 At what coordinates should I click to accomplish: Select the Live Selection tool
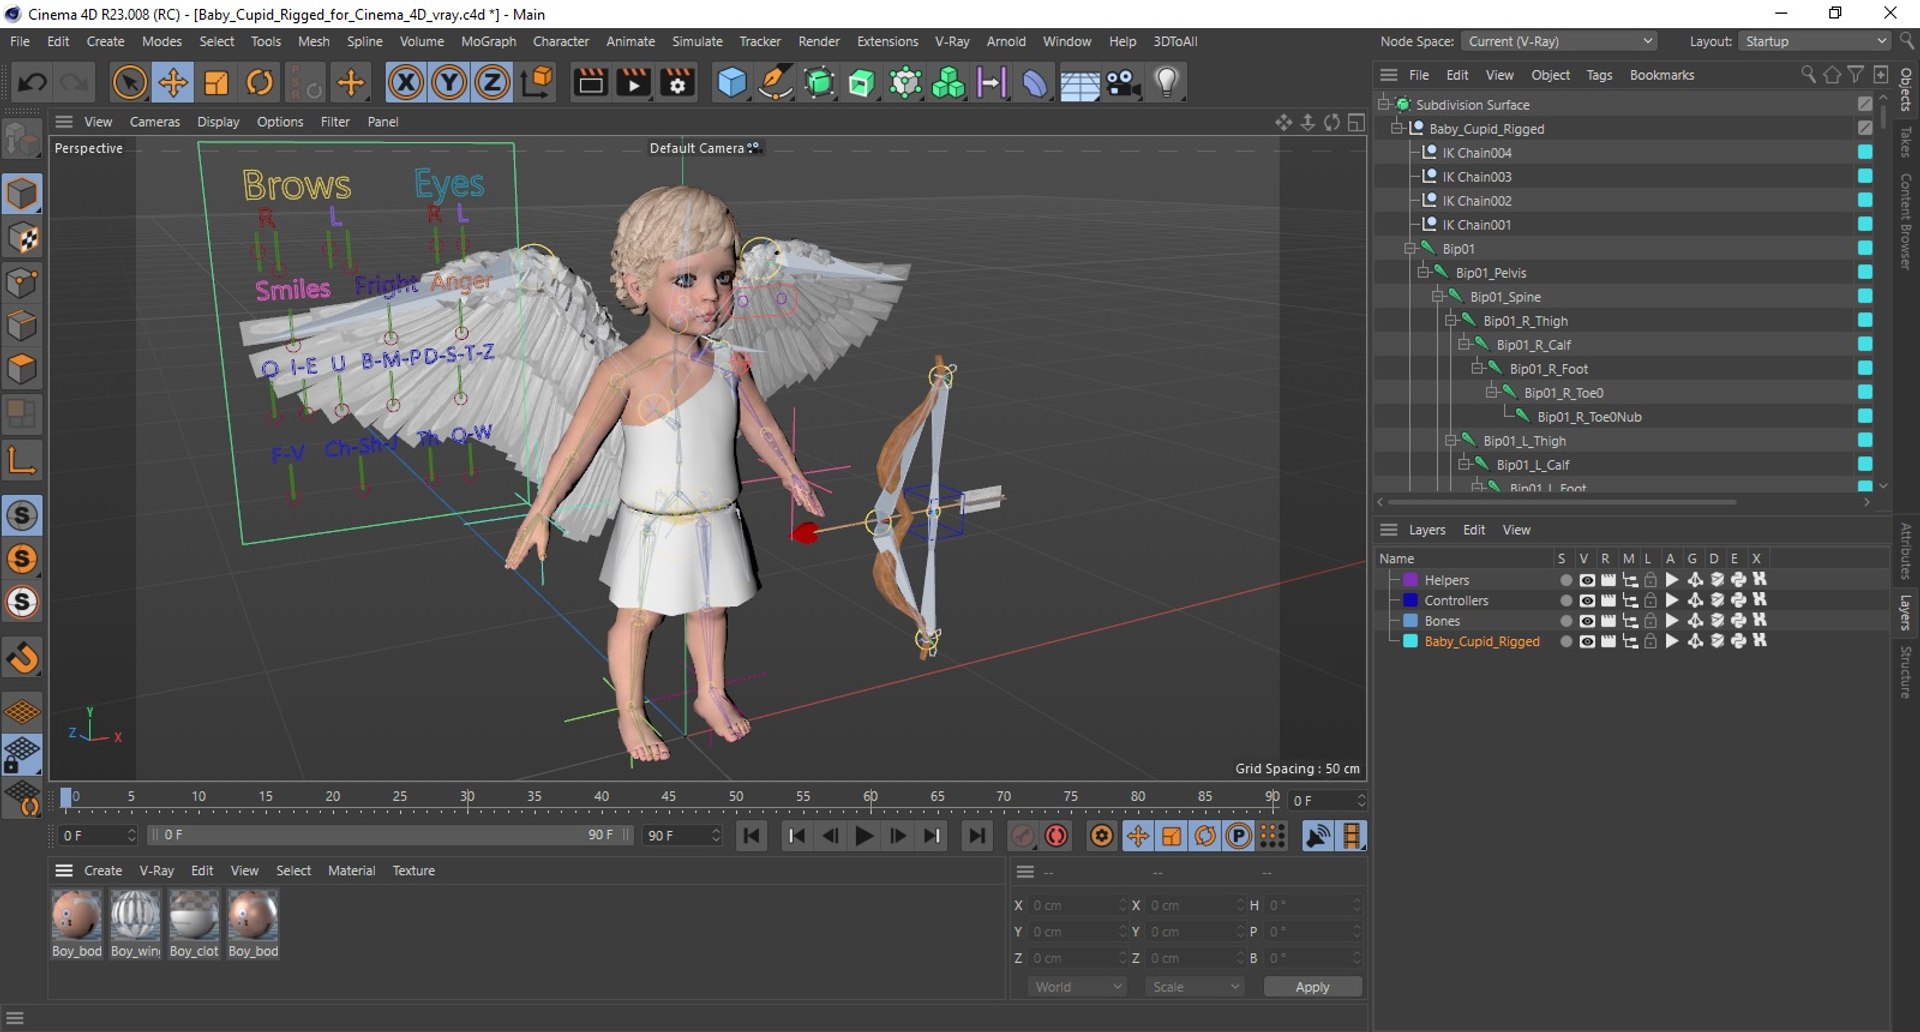[x=129, y=83]
